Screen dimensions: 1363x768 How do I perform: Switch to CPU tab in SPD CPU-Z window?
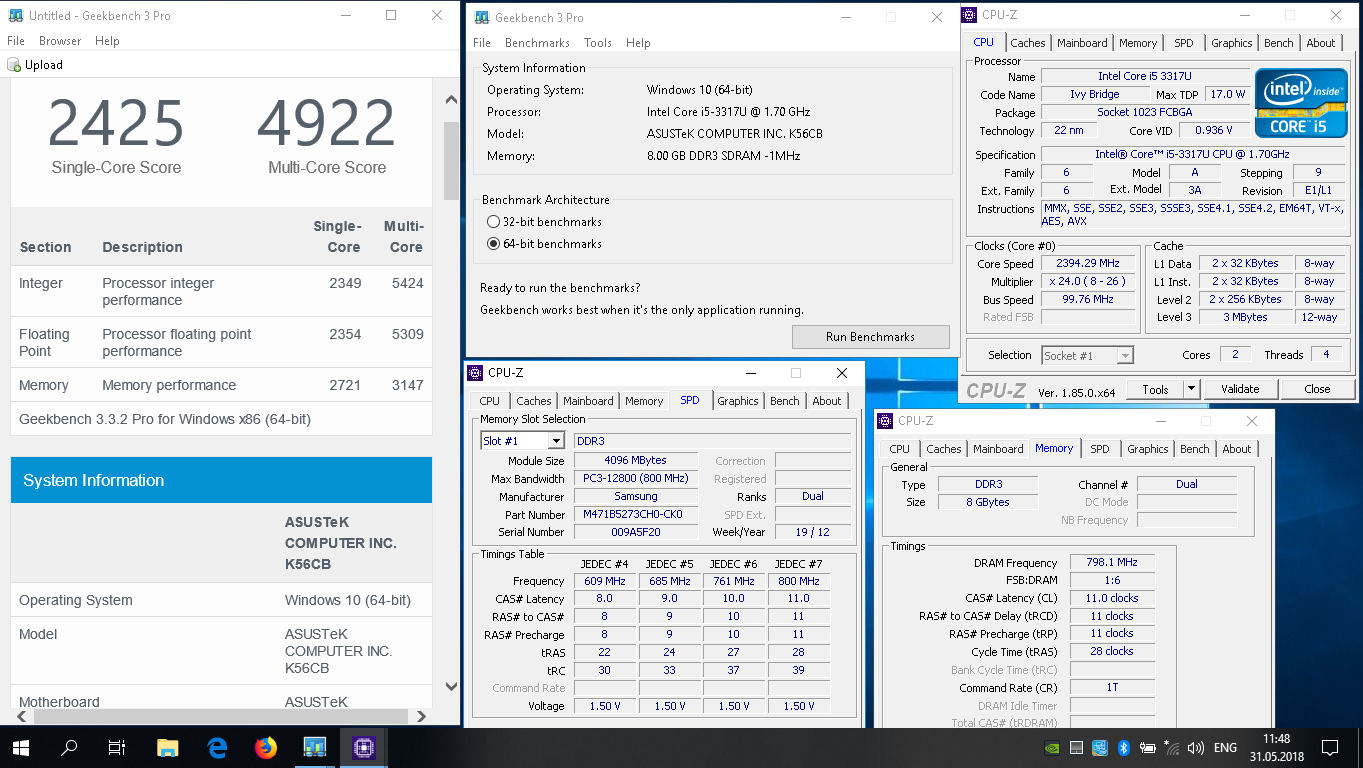coord(490,401)
